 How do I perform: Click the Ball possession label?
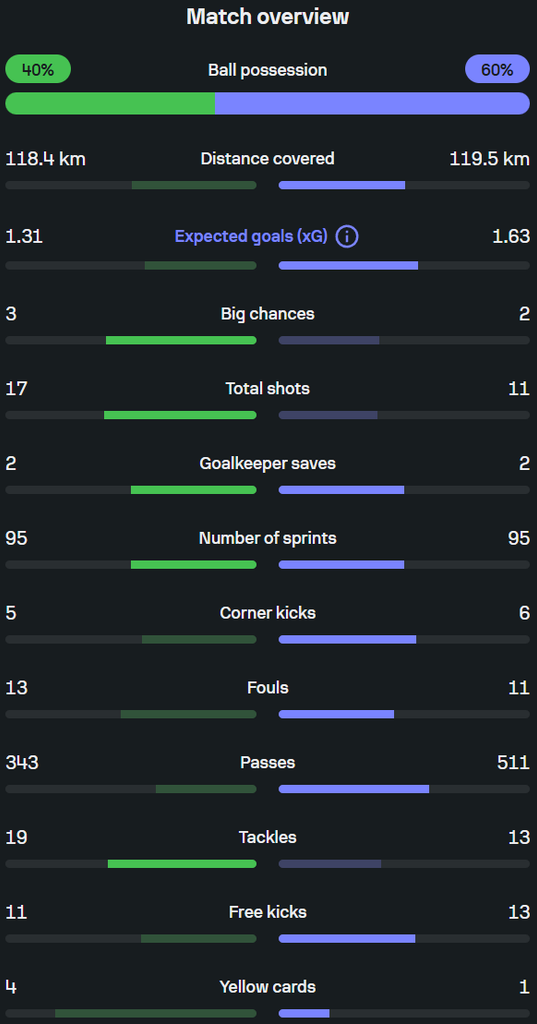(268, 70)
